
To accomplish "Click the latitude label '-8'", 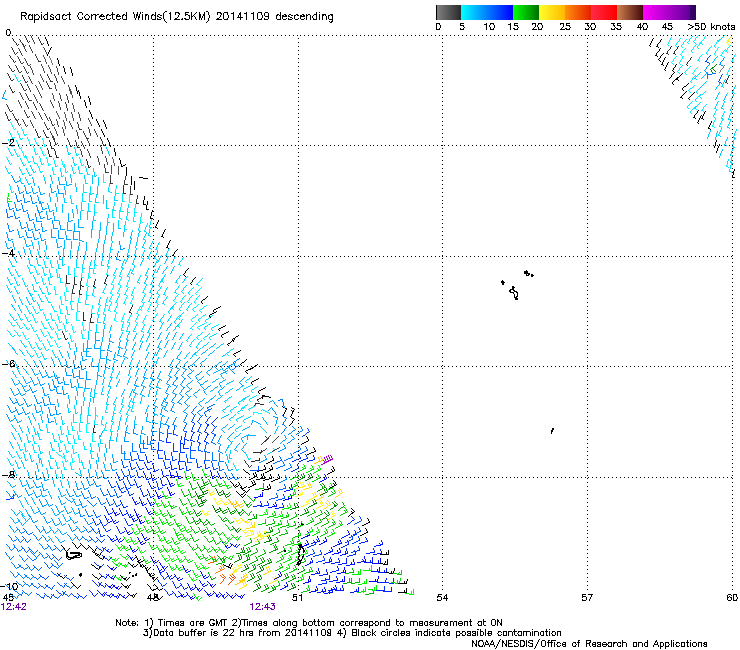I will pos(8,474).
